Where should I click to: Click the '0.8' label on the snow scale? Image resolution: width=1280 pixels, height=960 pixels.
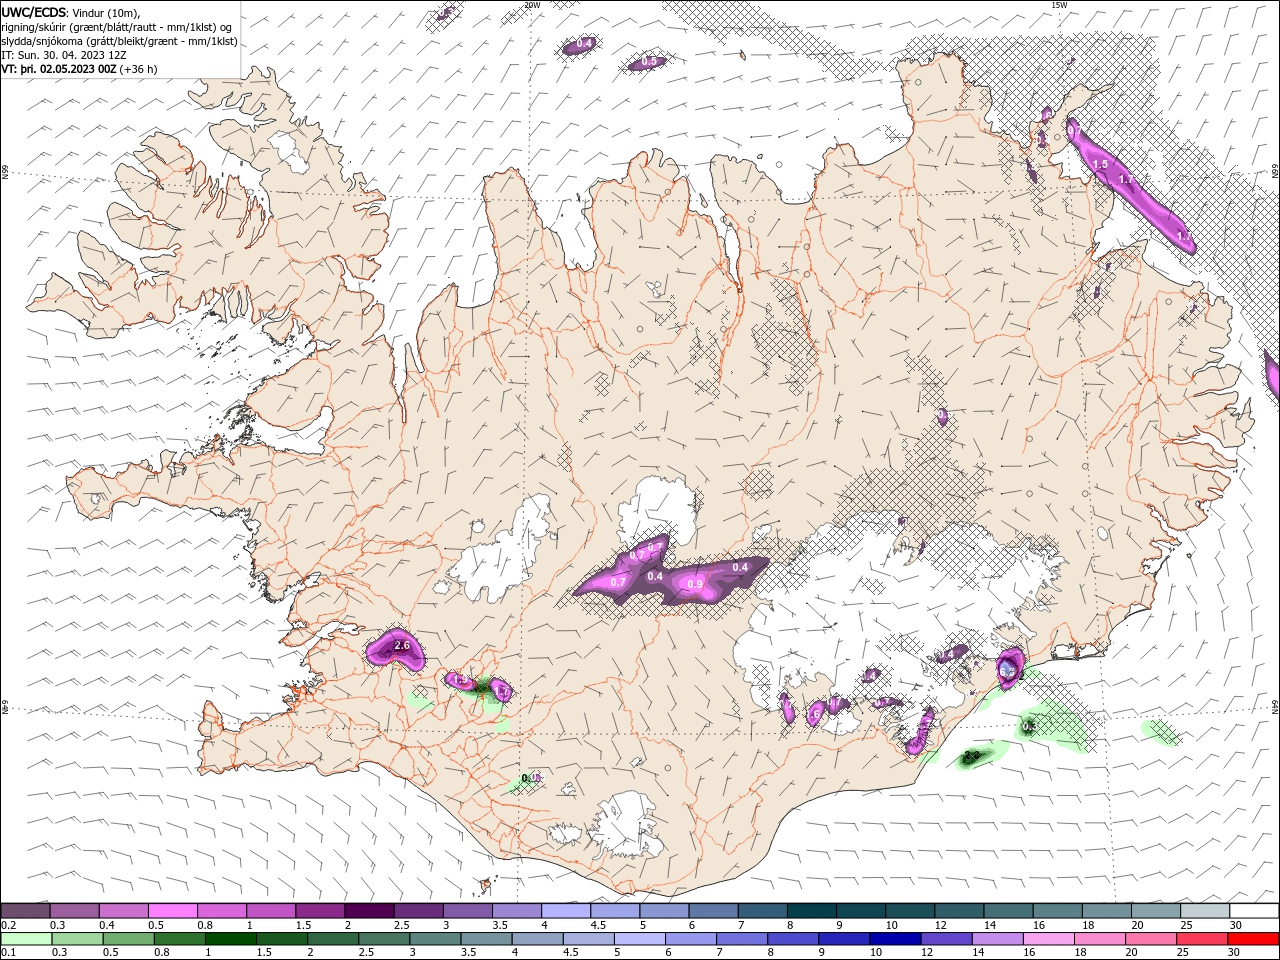coord(205,925)
